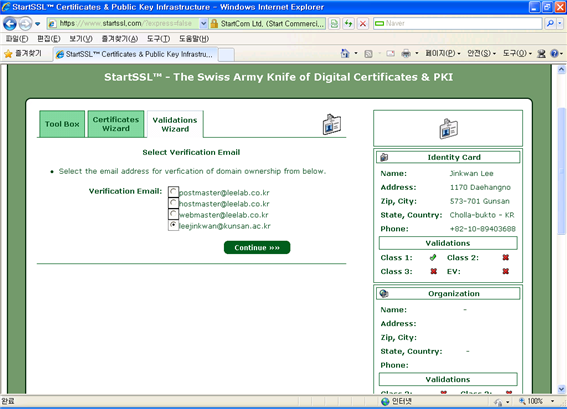
Task: Open the 100% zoom level control
Action: coord(537,401)
